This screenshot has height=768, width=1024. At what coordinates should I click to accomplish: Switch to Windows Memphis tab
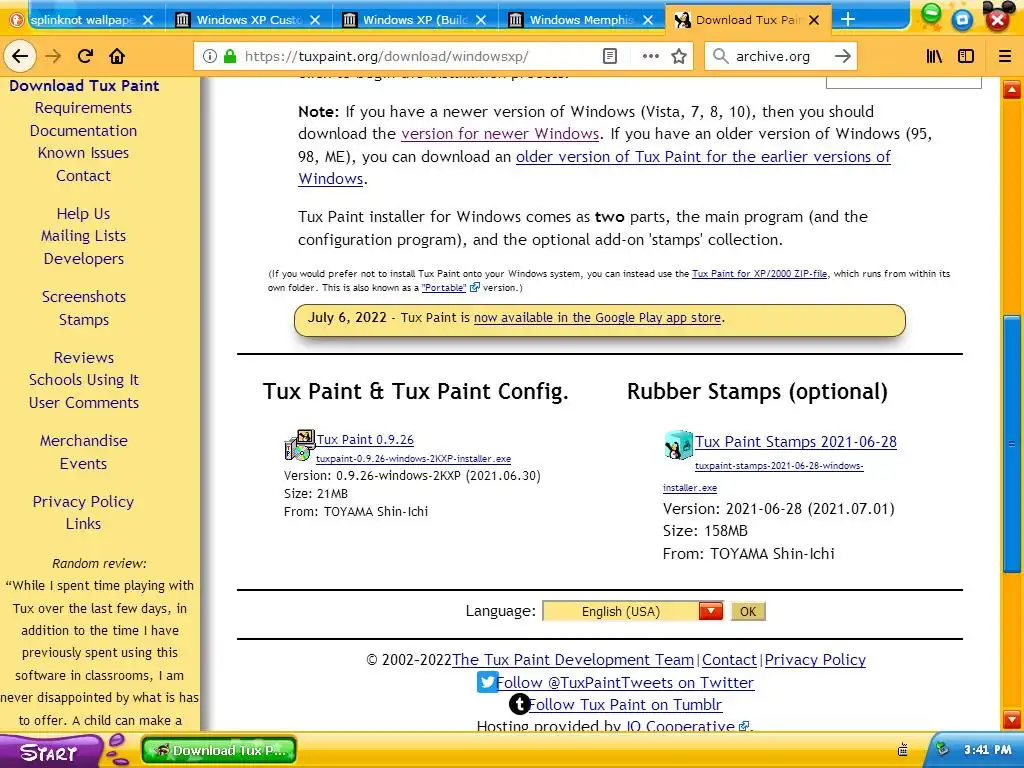pos(581,20)
